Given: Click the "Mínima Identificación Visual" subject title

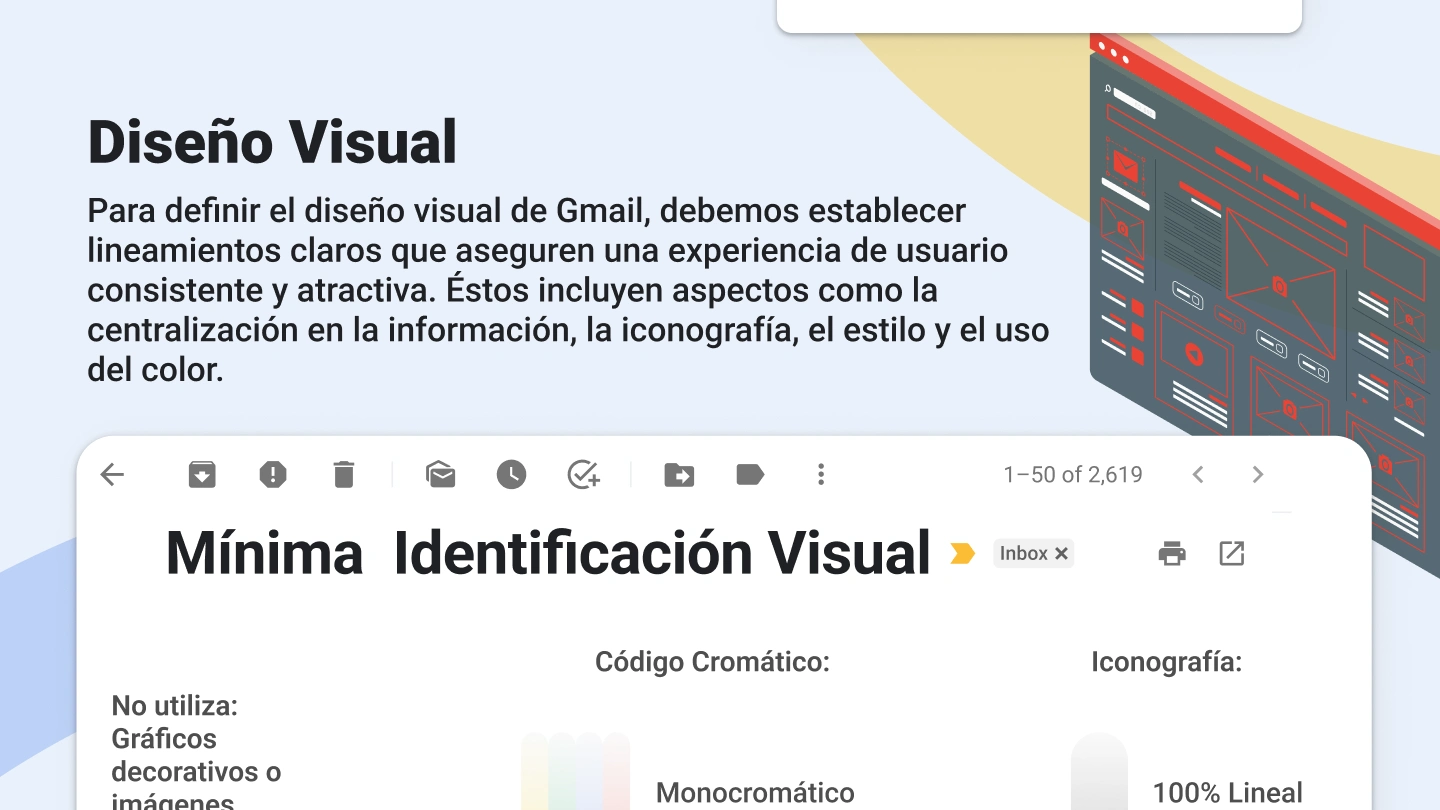Looking at the screenshot, I should [x=548, y=553].
